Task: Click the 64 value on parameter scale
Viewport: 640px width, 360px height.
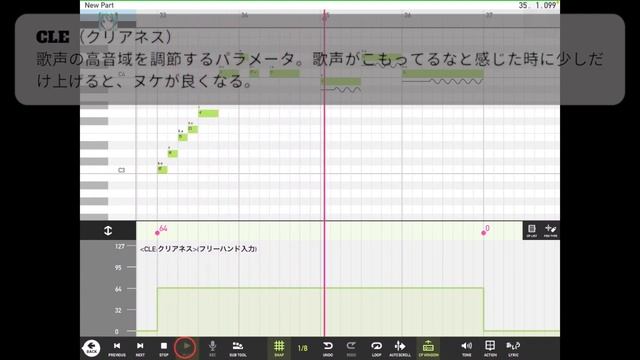Action: coord(118,289)
